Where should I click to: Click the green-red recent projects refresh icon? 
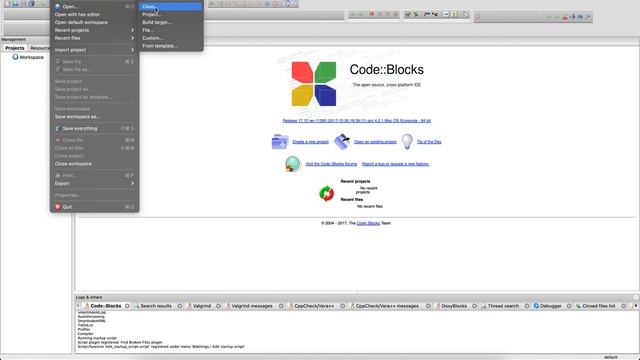coord(327,193)
